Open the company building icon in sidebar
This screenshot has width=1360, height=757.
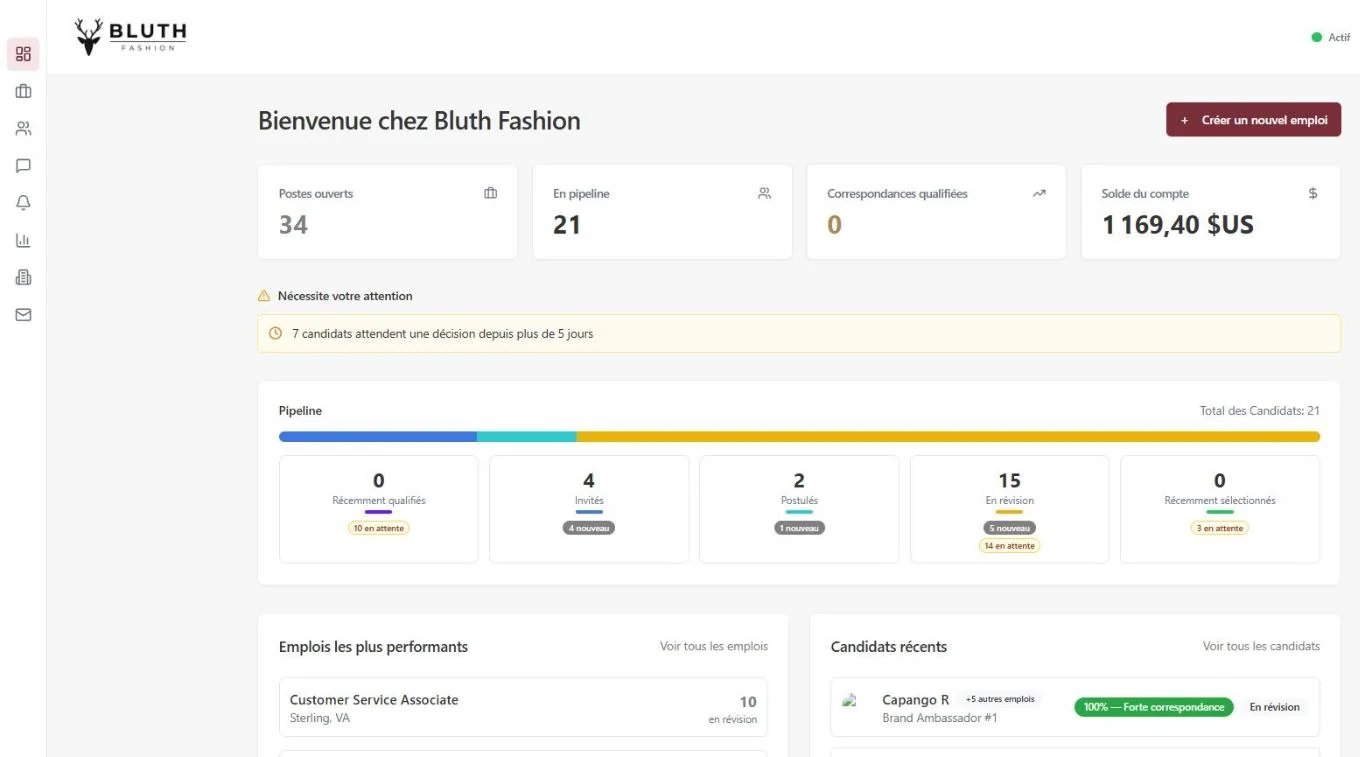[23, 277]
